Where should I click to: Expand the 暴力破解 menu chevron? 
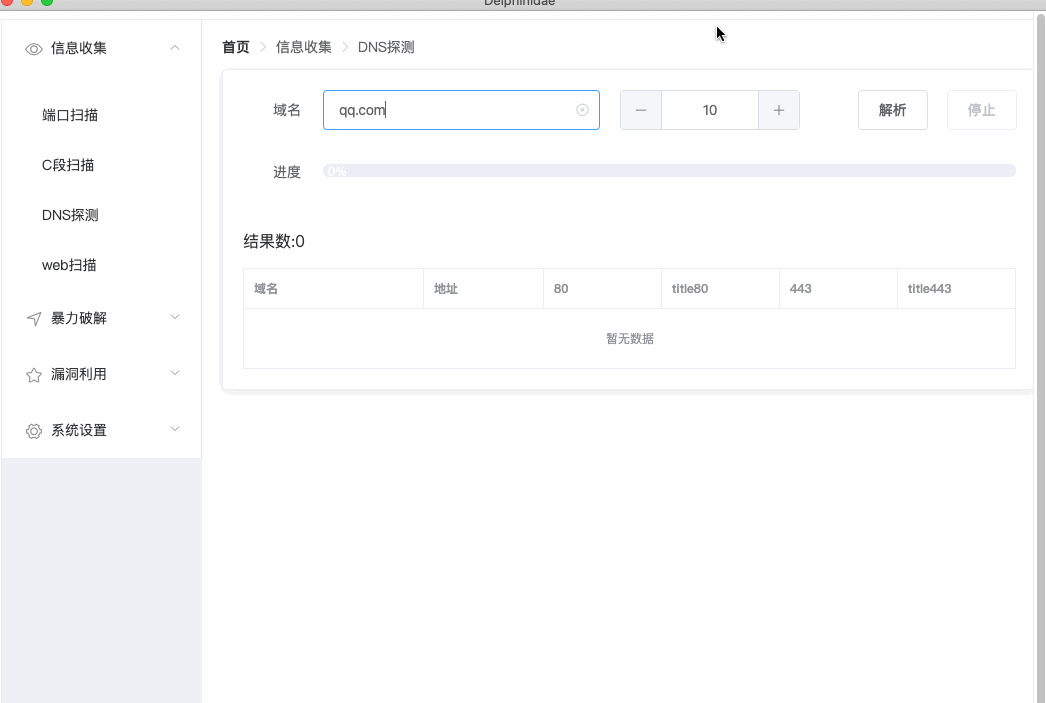pyautogui.click(x=175, y=317)
